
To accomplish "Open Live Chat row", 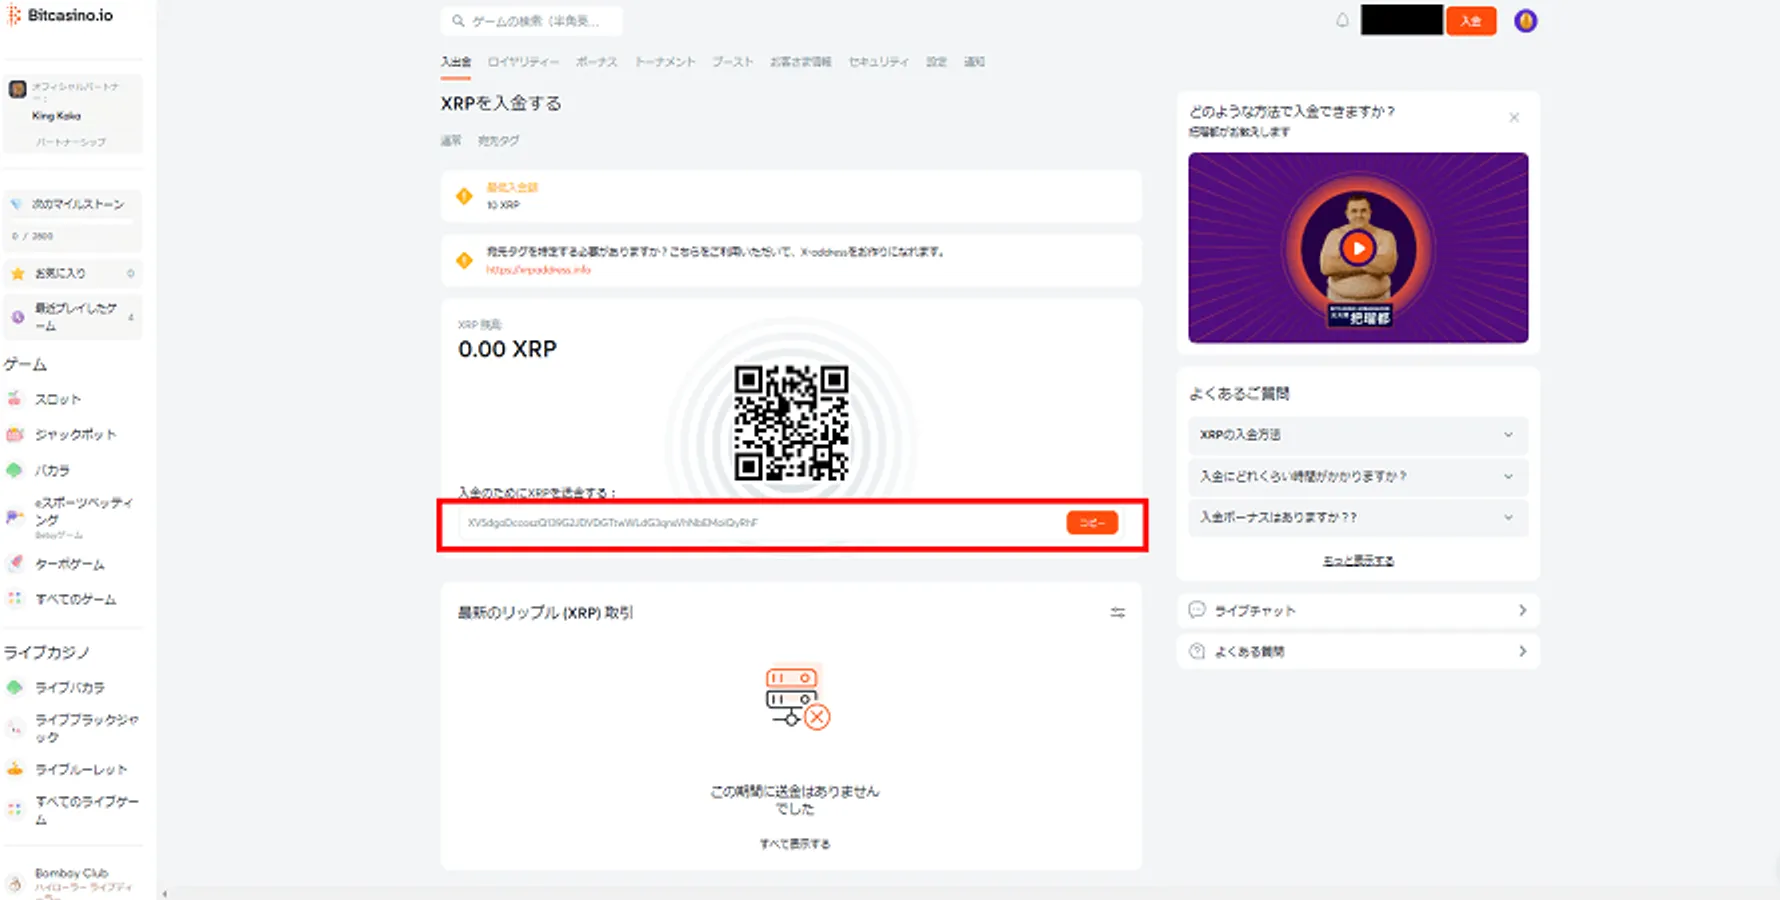I will tap(1358, 610).
